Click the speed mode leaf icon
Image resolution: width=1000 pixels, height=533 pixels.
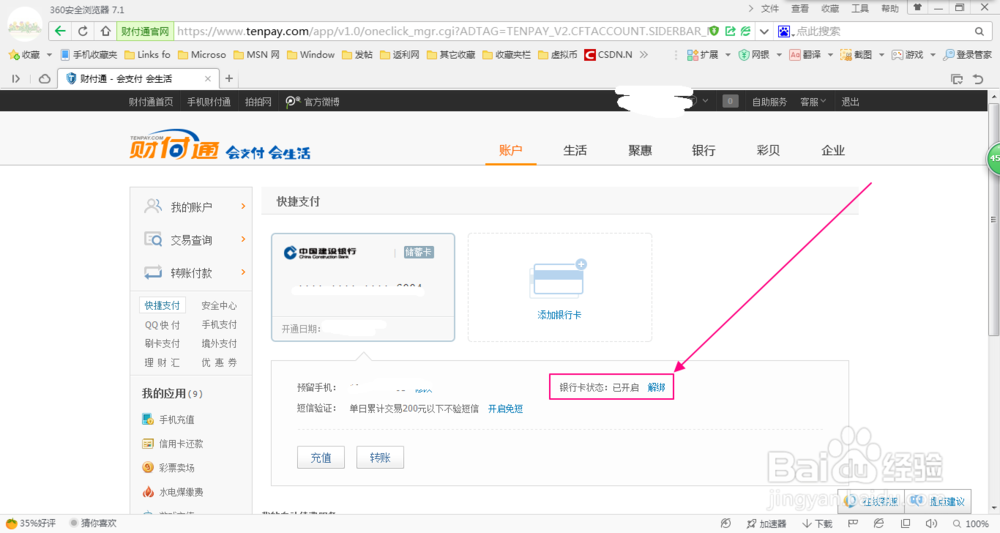pos(745,31)
